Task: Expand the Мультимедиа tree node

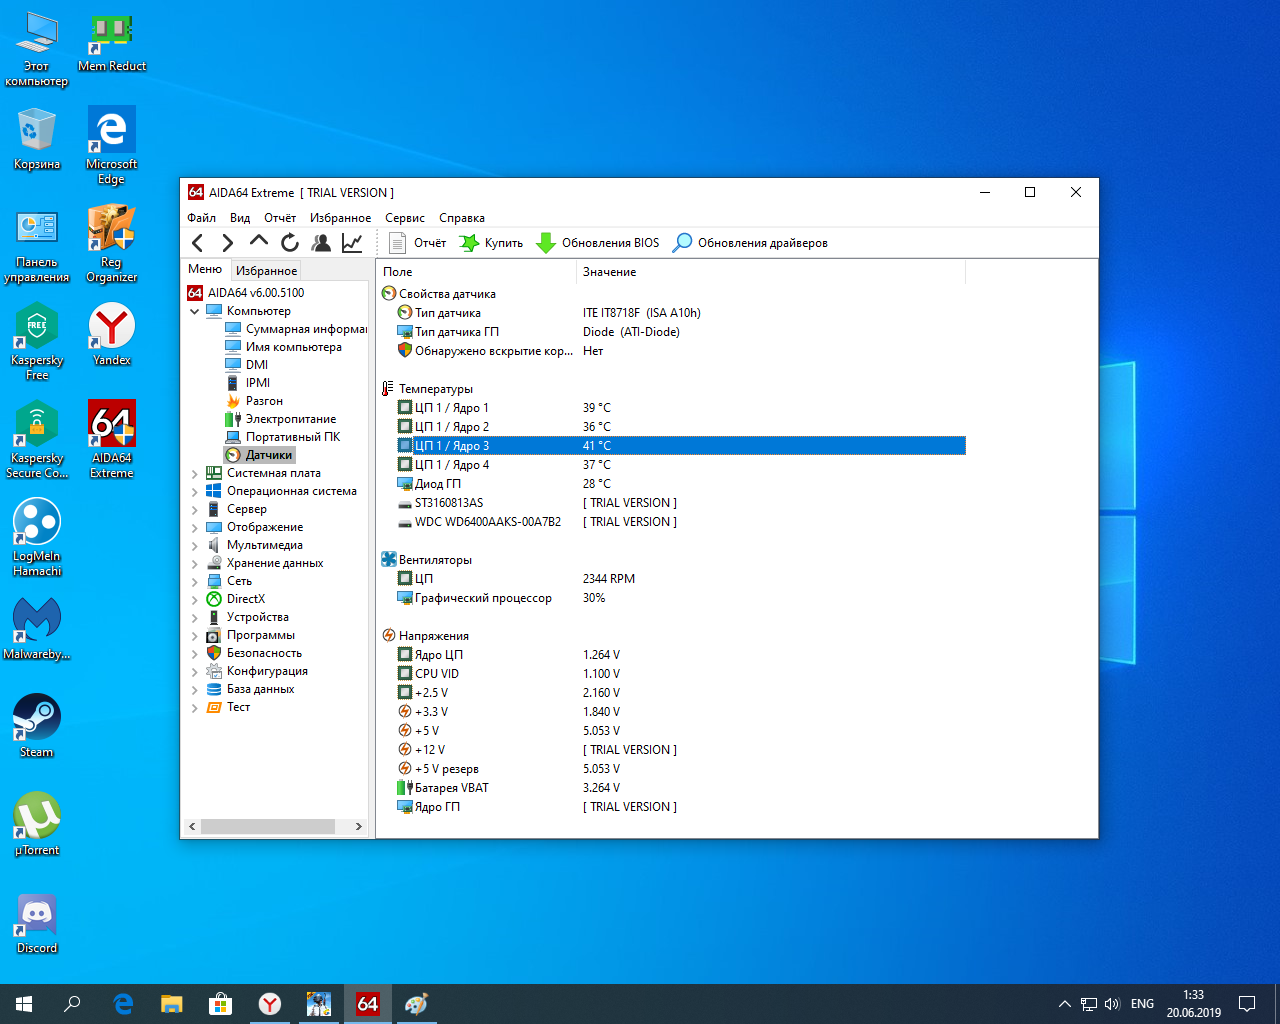Action: 195,545
